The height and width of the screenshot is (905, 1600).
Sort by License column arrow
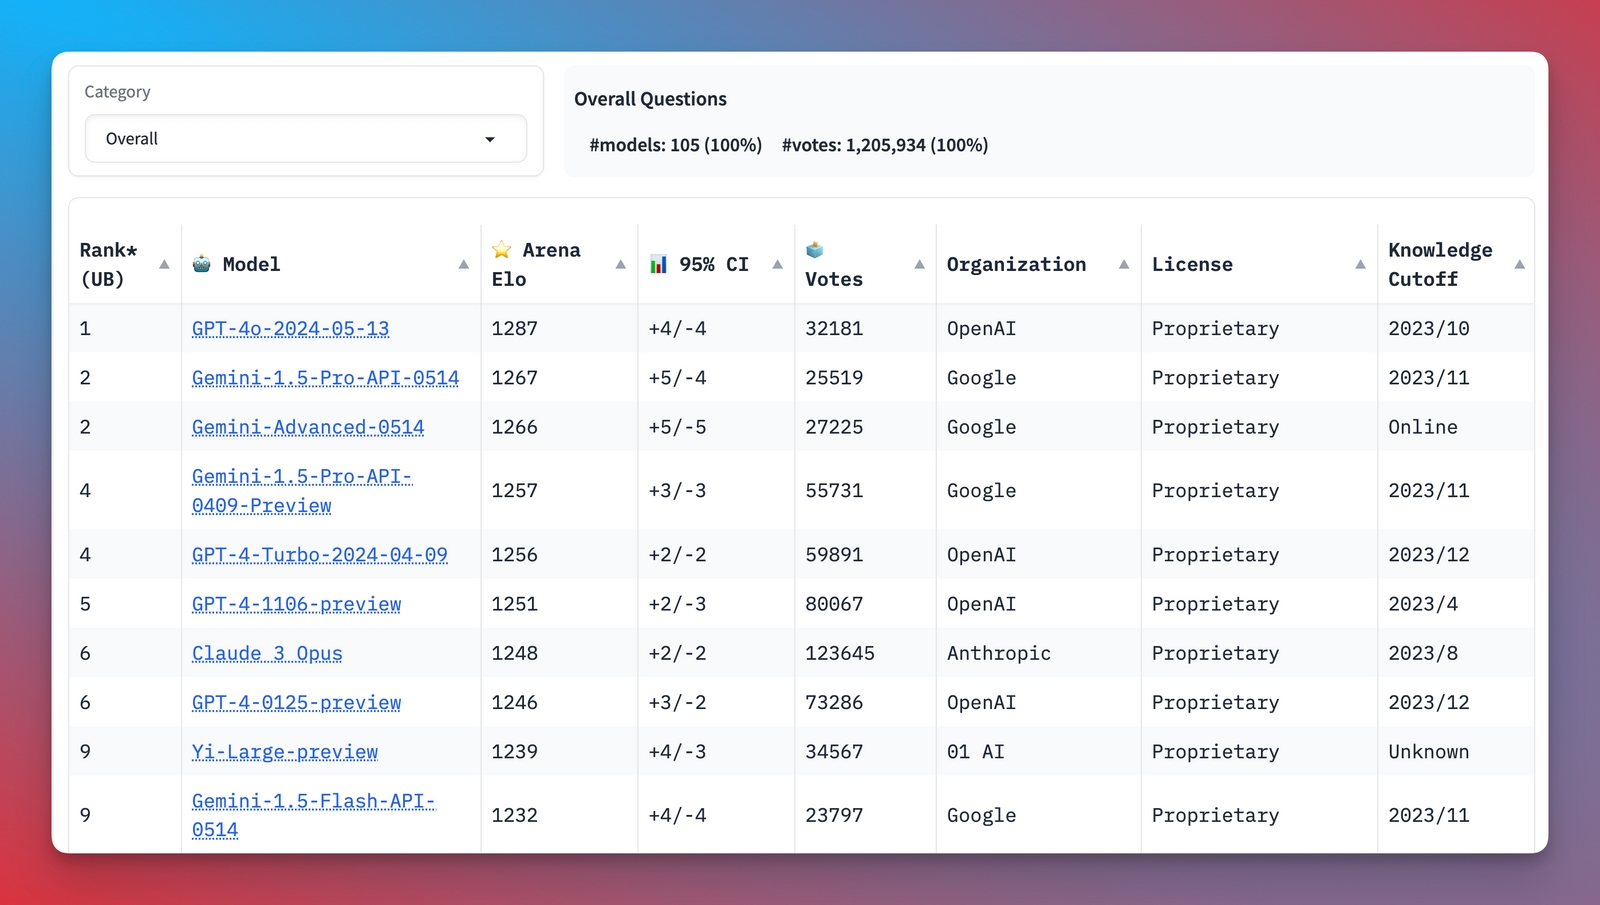pos(1360,265)
